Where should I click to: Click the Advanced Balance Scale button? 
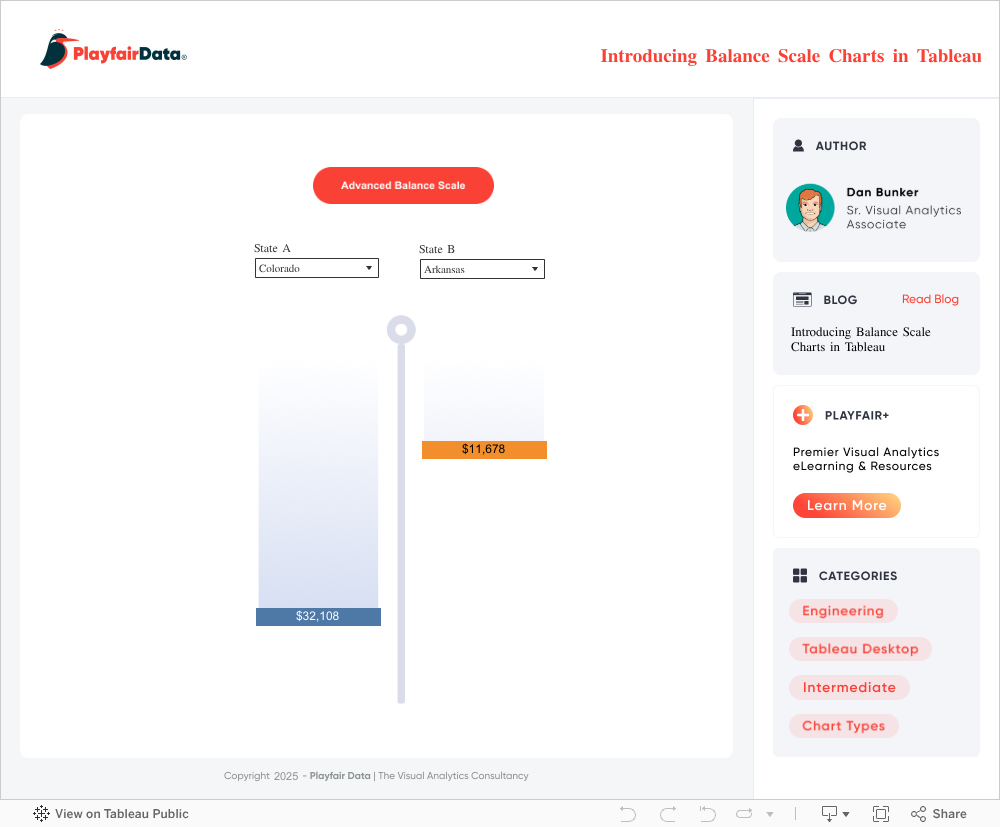403,186
